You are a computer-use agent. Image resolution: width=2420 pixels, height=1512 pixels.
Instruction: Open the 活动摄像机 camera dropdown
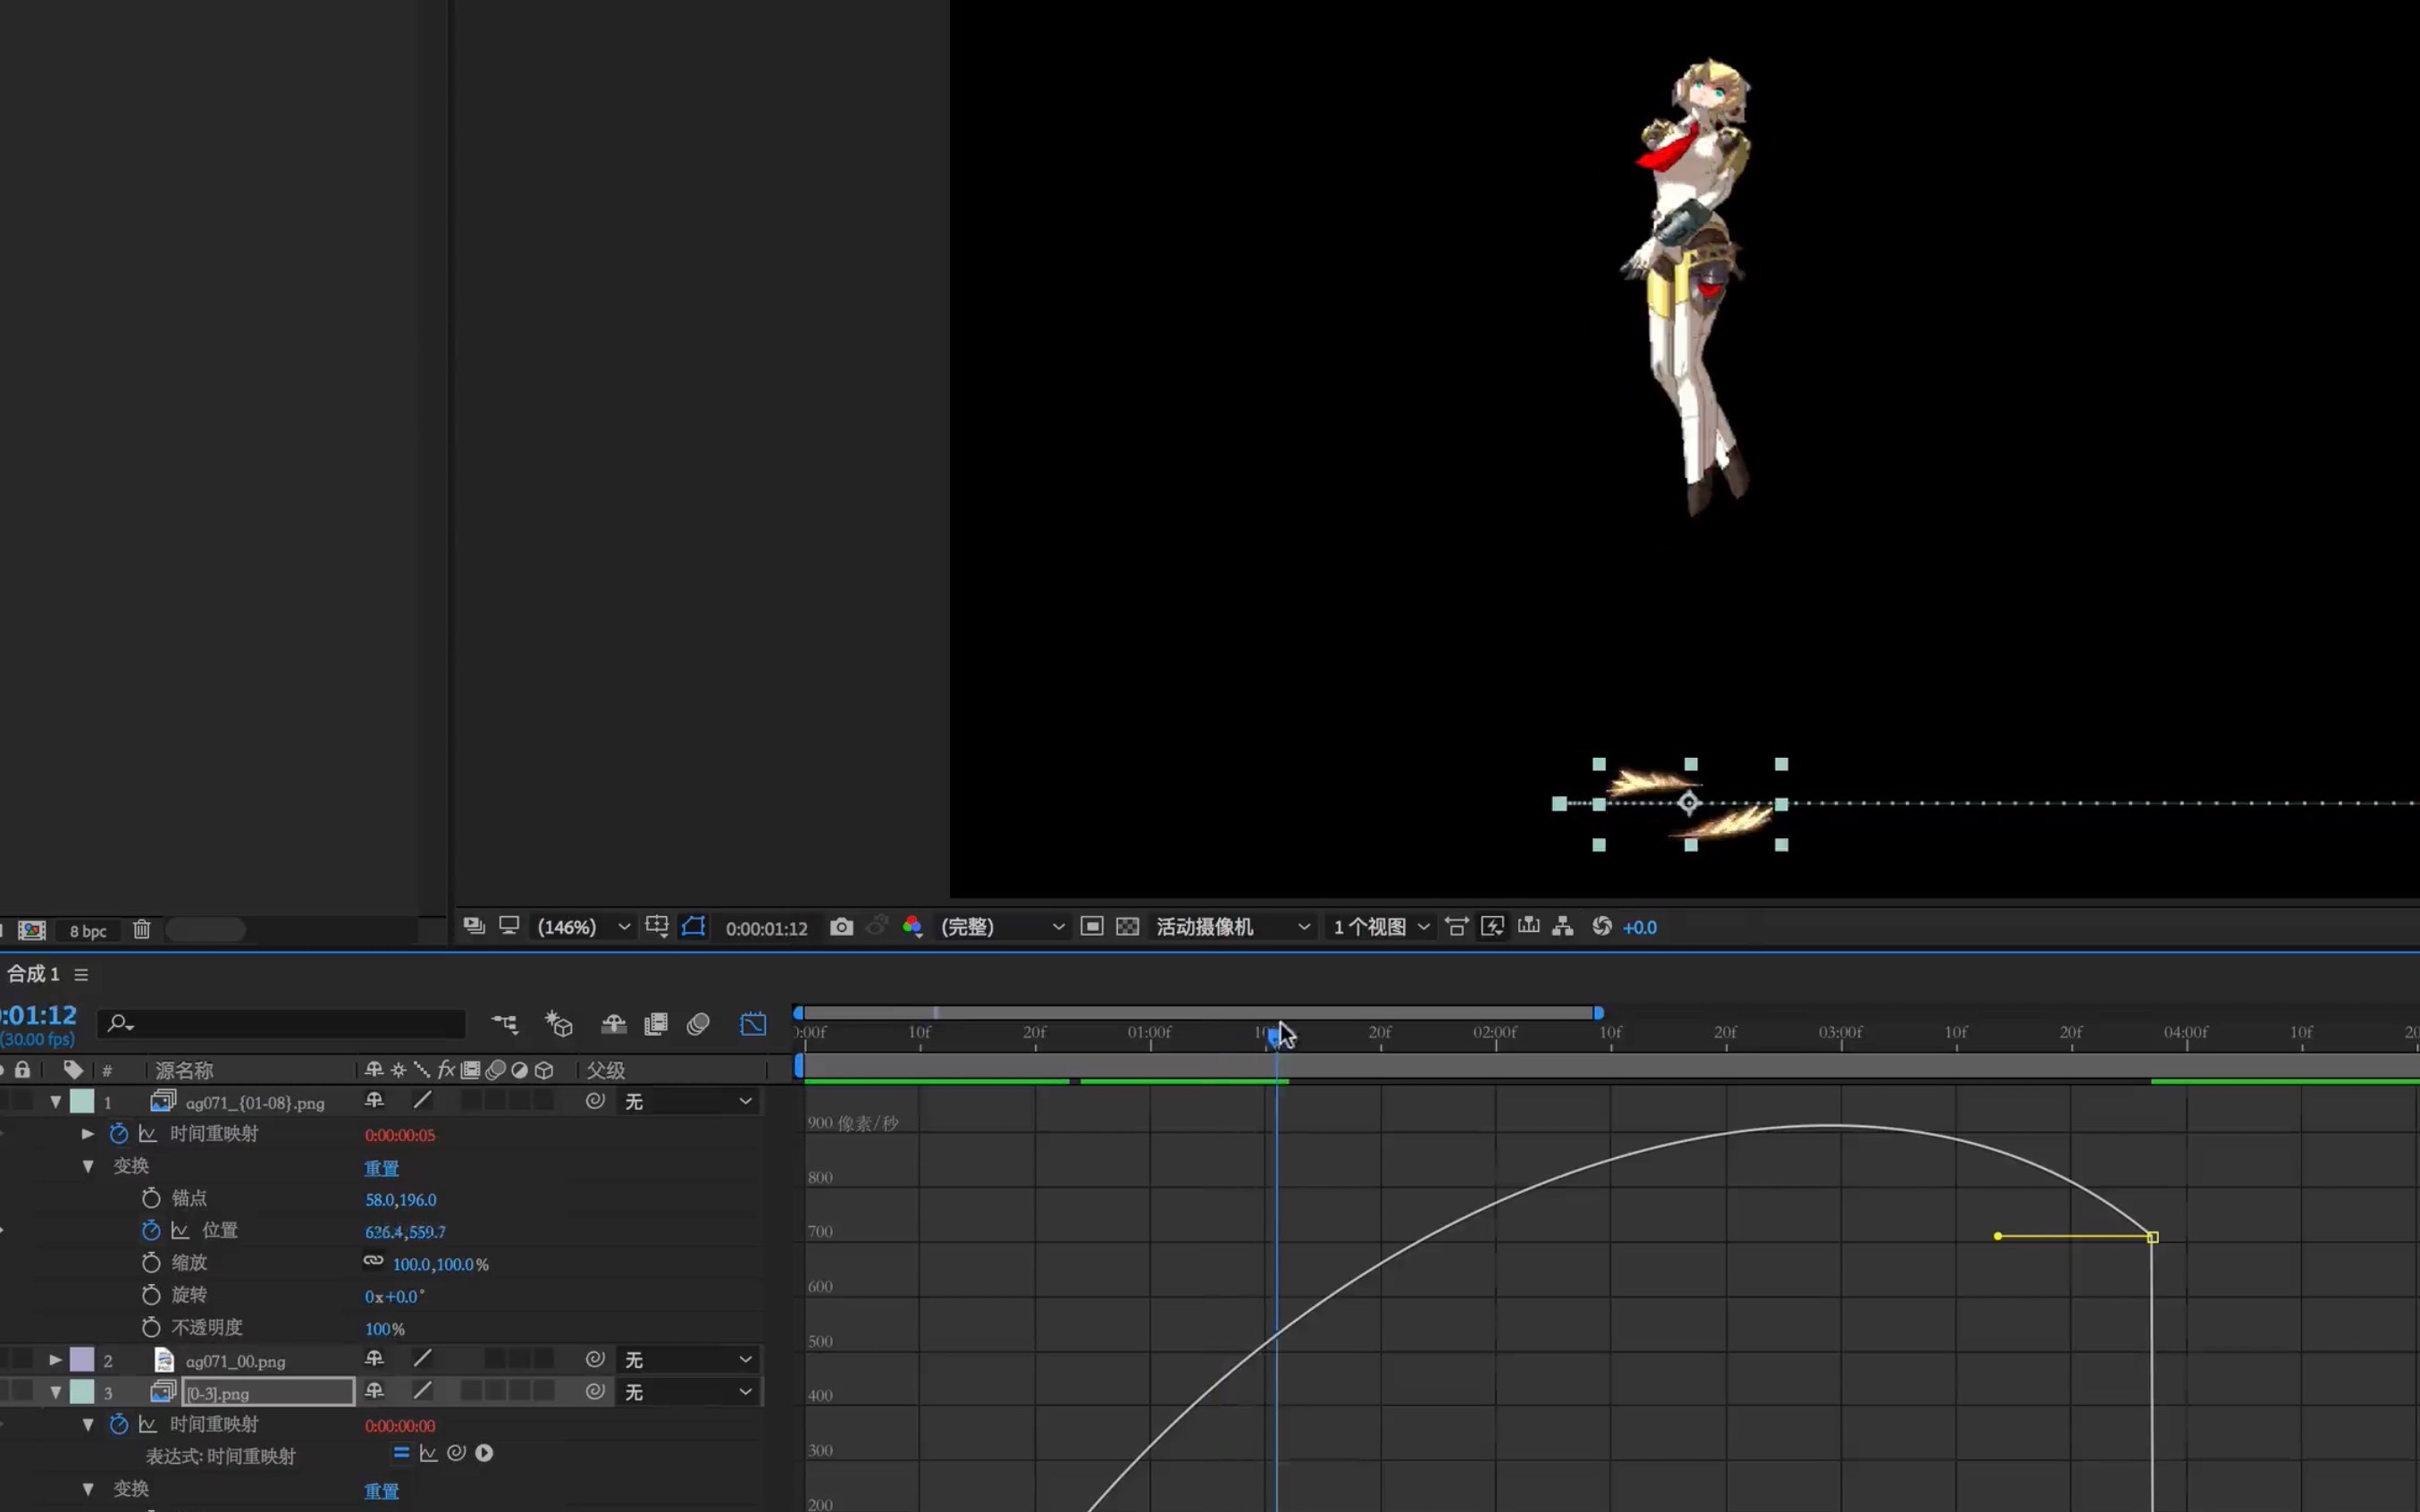click(x=1232, y=927)
